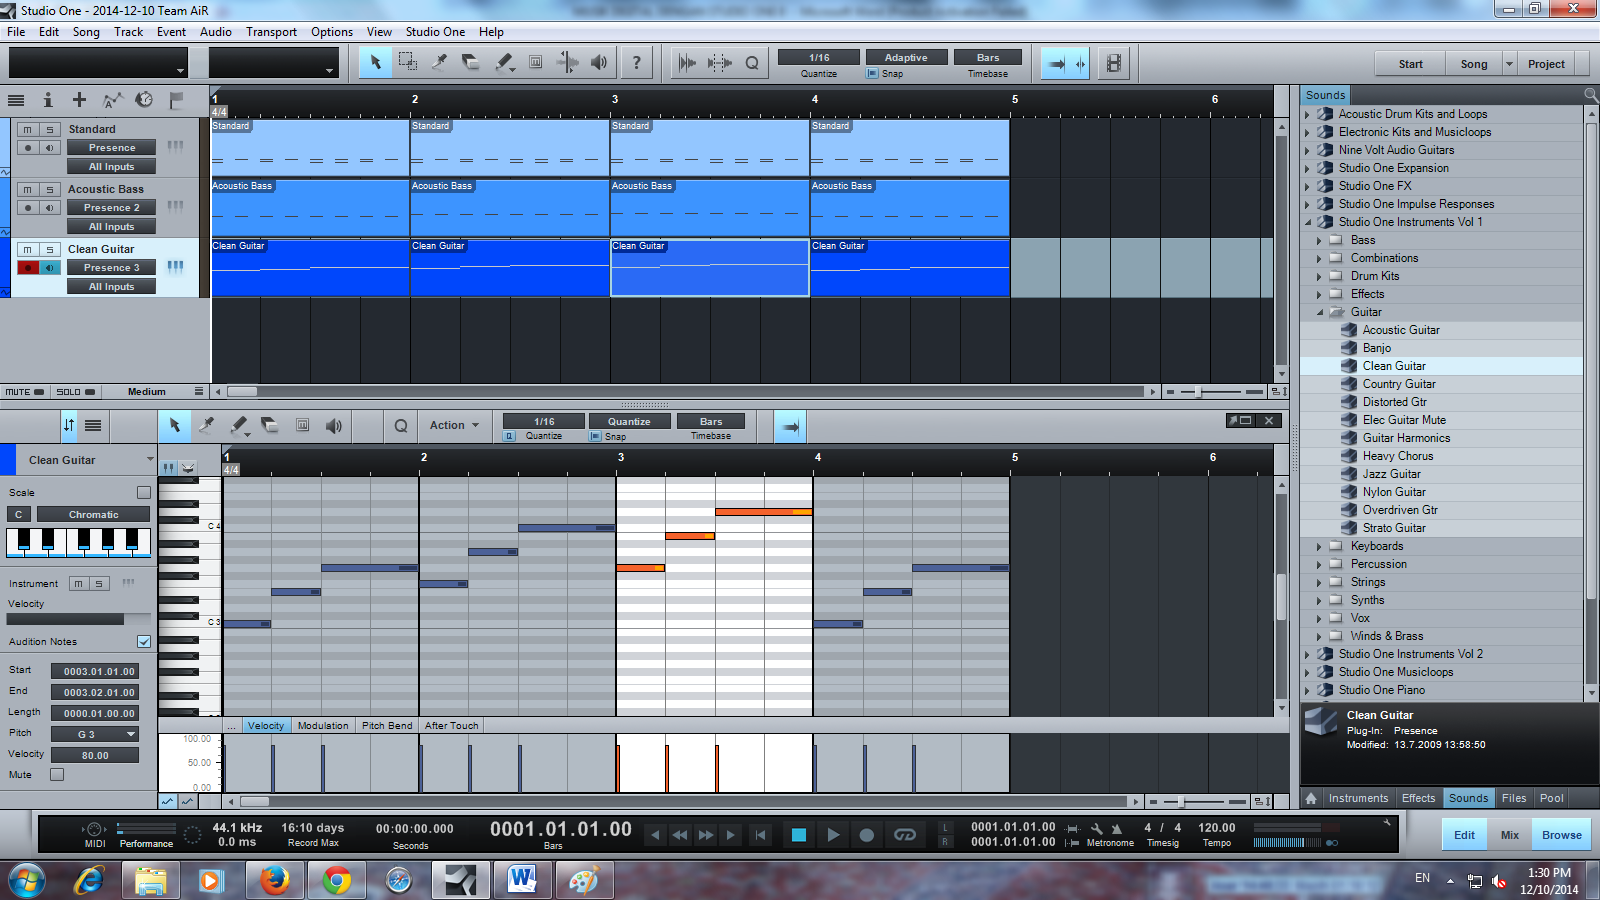Expand the Acoustic Drum Kits and Loops
The image size is (1600, 900).
pyautogui.click(x=1307, y=114)
